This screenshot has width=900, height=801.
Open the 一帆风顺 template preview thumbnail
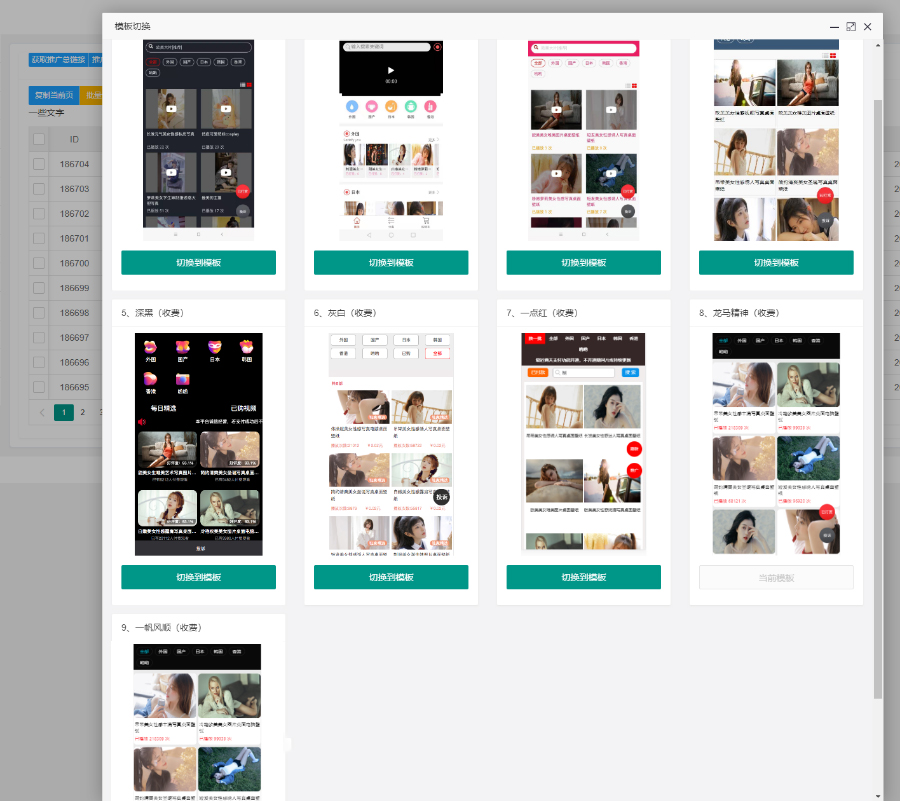tap(197, 722)
